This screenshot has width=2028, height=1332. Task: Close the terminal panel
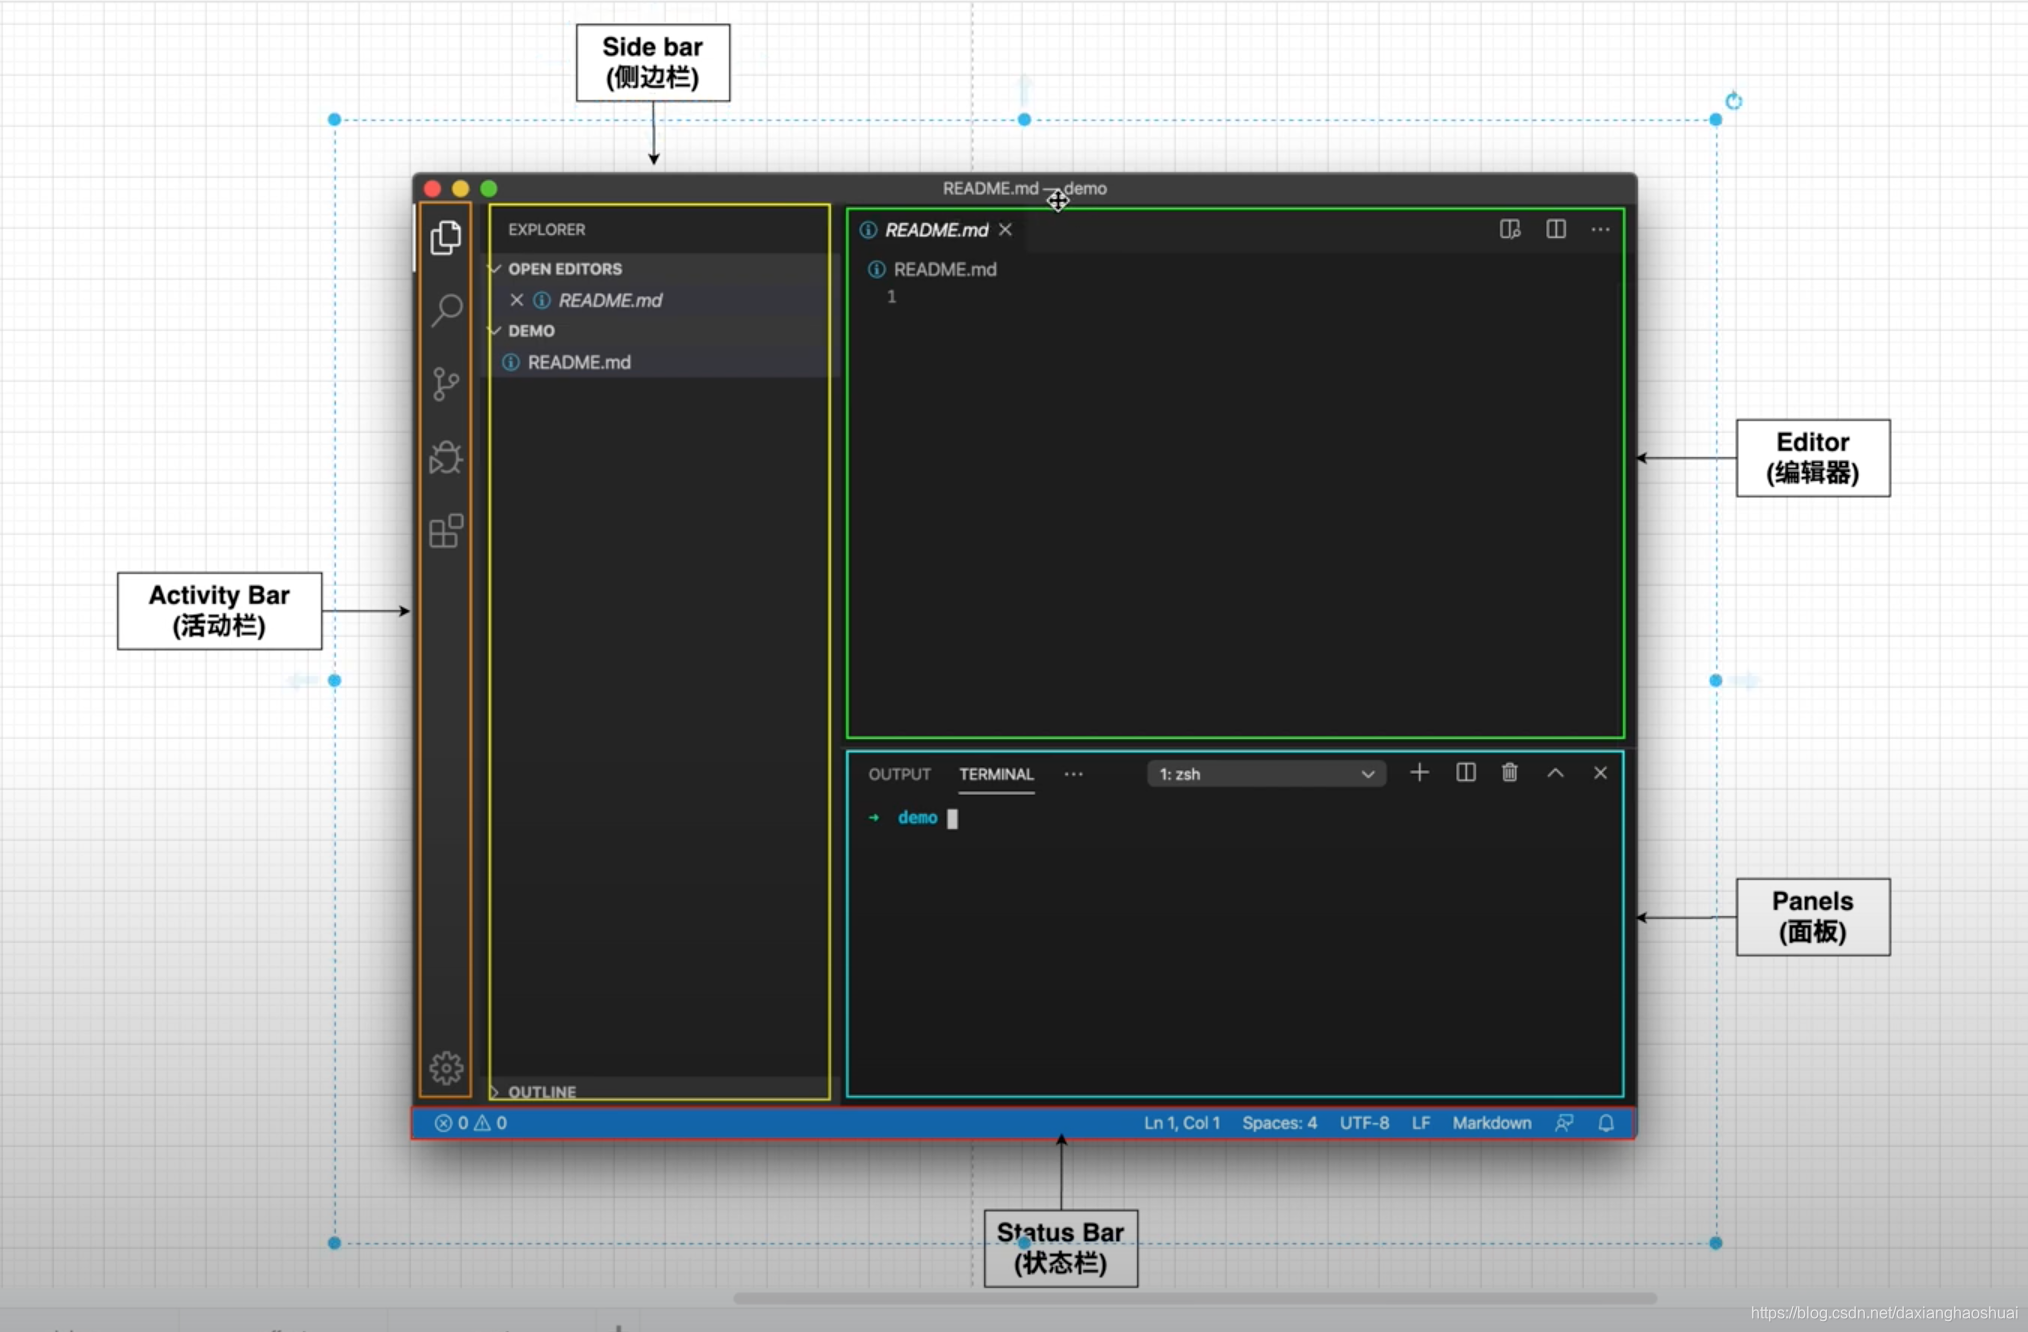(1600, 772)
